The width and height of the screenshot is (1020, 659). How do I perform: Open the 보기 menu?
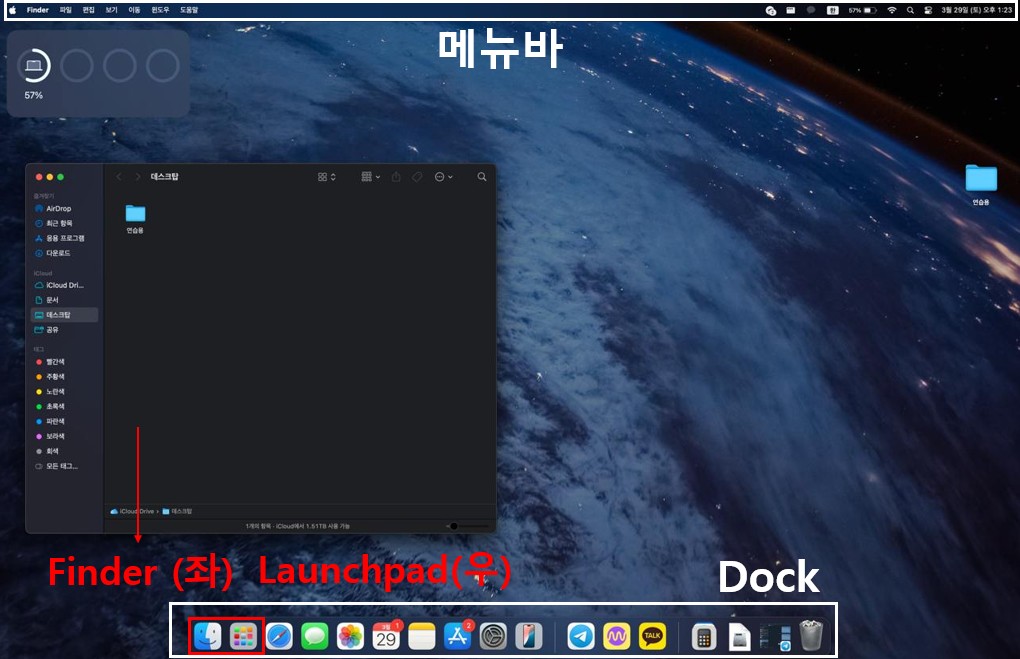111,10
